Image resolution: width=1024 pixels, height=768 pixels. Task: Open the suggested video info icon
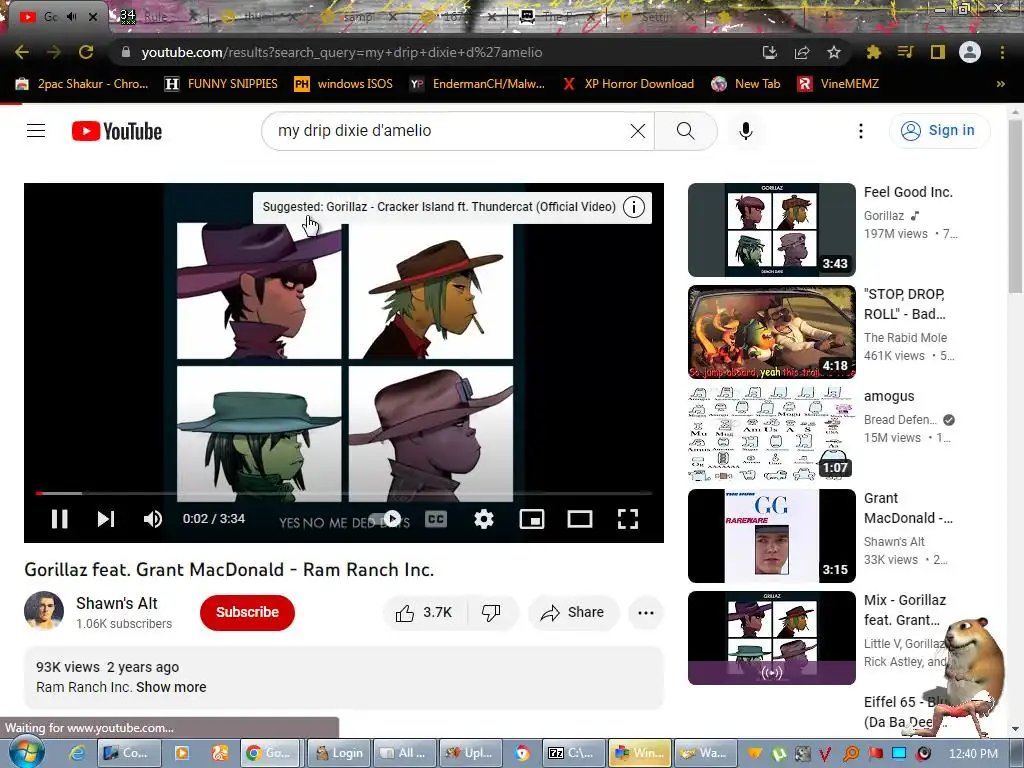click(633, 207)
